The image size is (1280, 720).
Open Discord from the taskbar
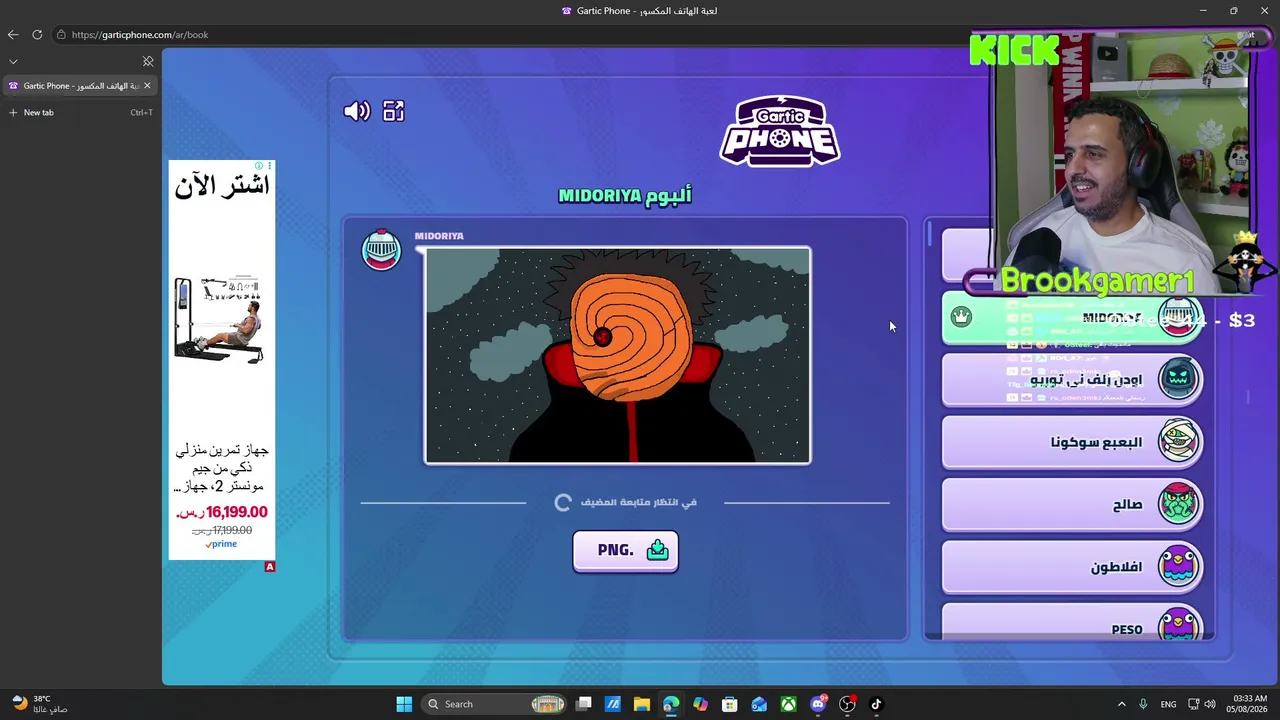coord(818,704)
